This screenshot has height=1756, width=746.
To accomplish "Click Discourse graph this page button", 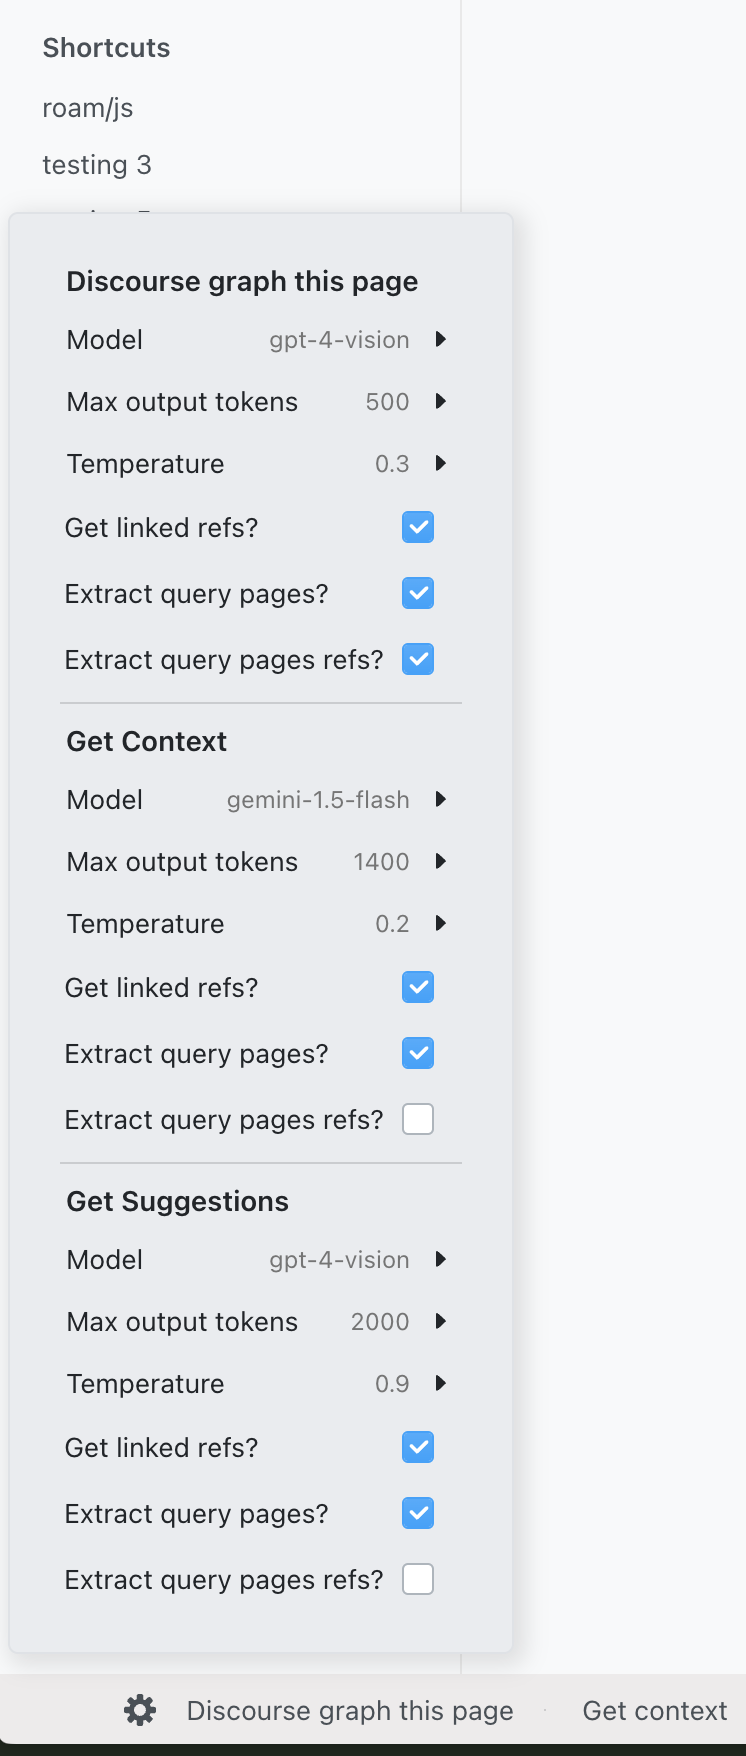I will coord(350,1711).
